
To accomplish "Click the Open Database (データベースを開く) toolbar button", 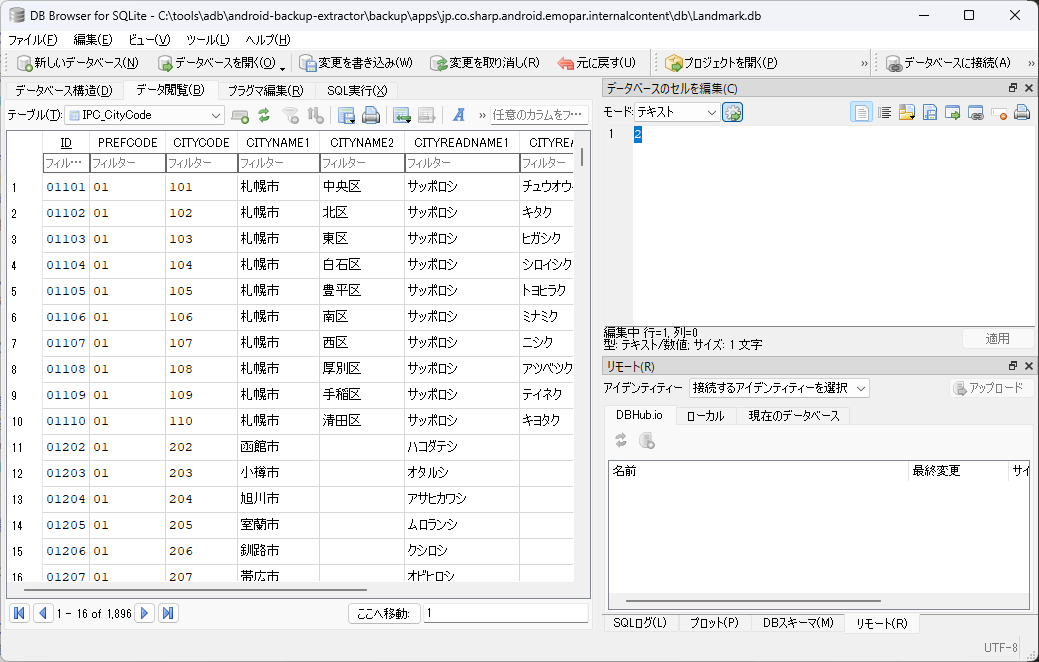I will coord(217,63).
